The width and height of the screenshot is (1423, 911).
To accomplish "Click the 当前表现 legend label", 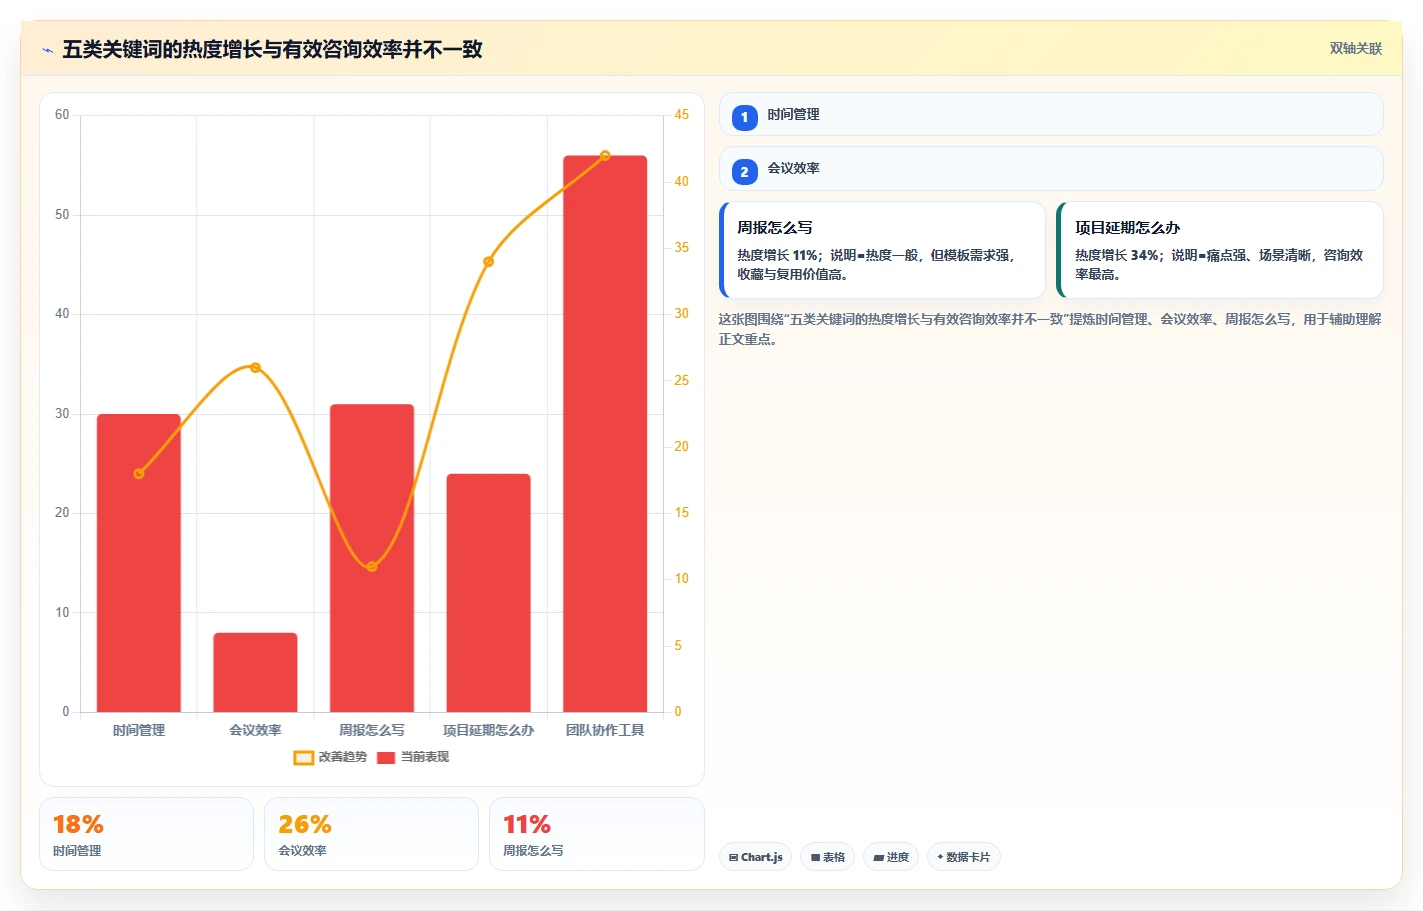I will (425, 757).
